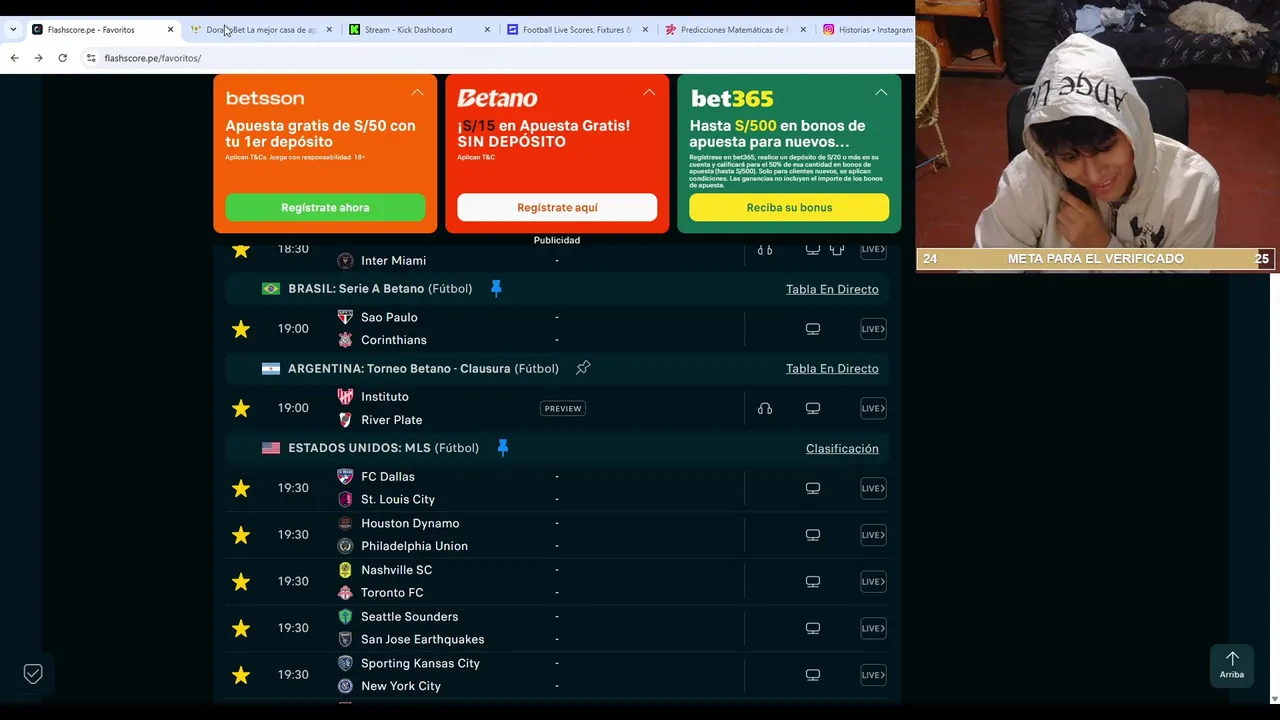Click the United States flag icon
The image size is (1280, 720).
271,448
